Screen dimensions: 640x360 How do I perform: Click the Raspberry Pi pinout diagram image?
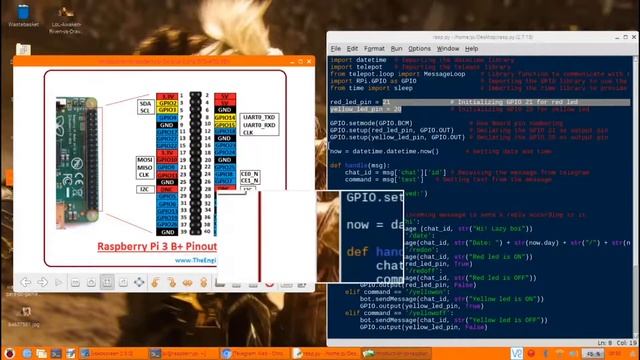[165, 168]
